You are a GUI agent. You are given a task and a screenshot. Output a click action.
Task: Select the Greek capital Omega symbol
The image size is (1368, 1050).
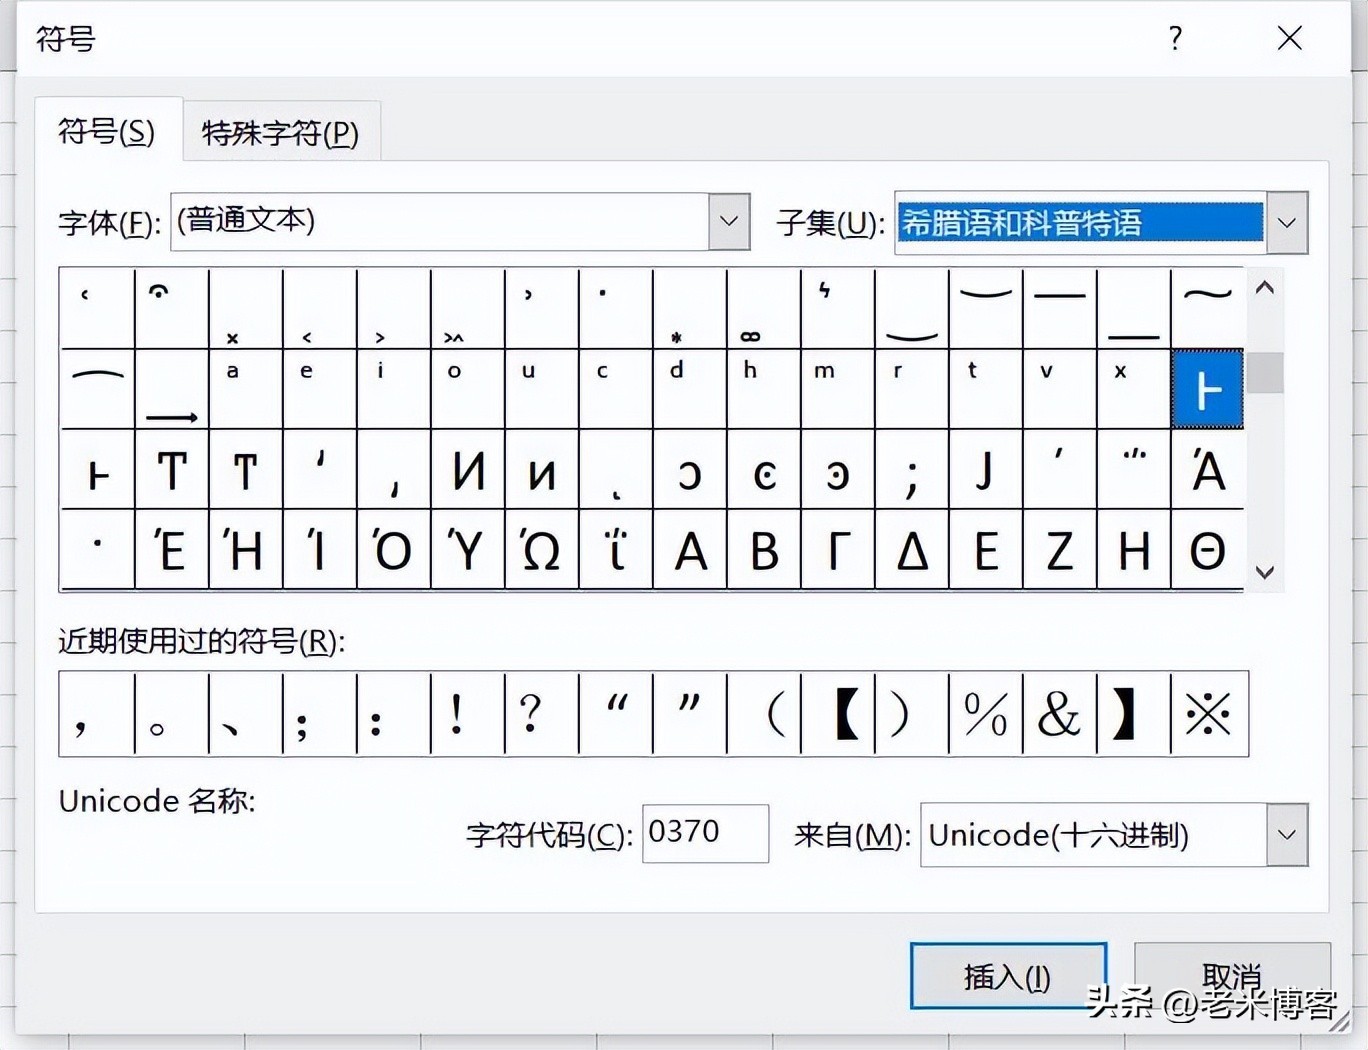coord(542,550)
